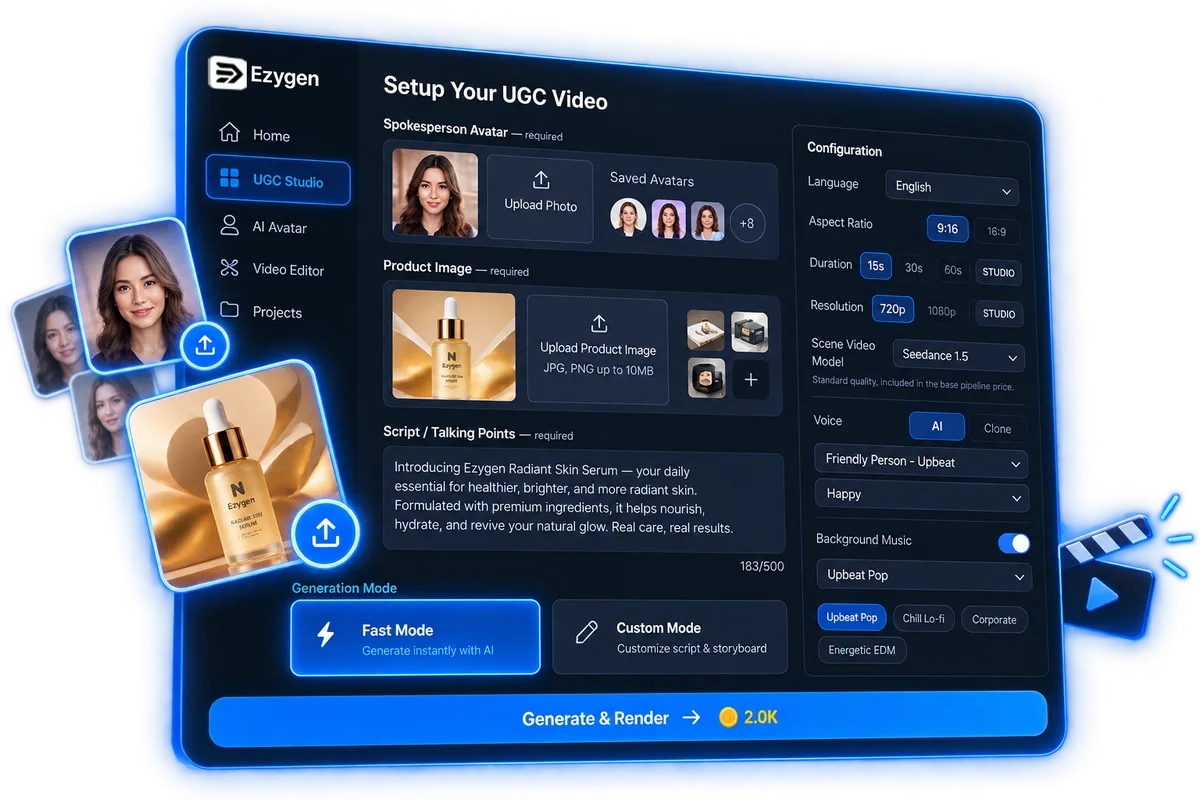1200x800 pixels.
Task: Open the Happy emotion dropdown
Action: click(x=922, y=495)
